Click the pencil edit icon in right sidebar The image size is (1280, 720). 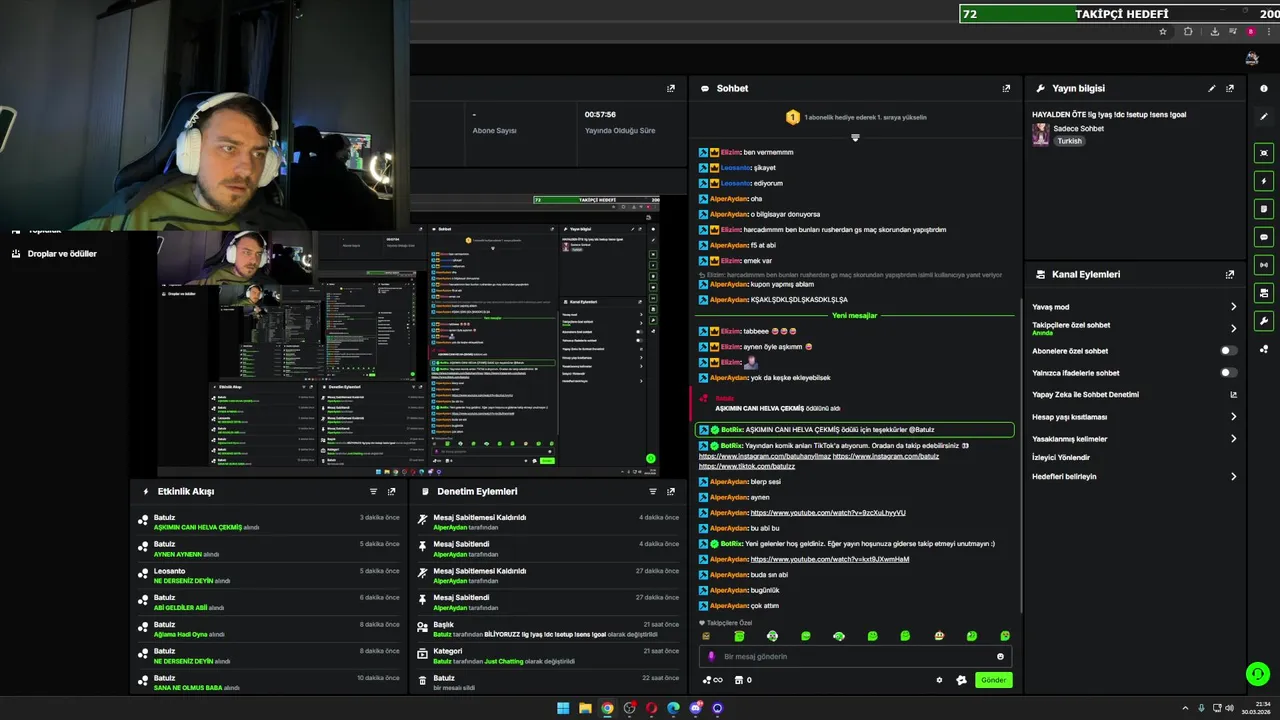(1264, 116)
